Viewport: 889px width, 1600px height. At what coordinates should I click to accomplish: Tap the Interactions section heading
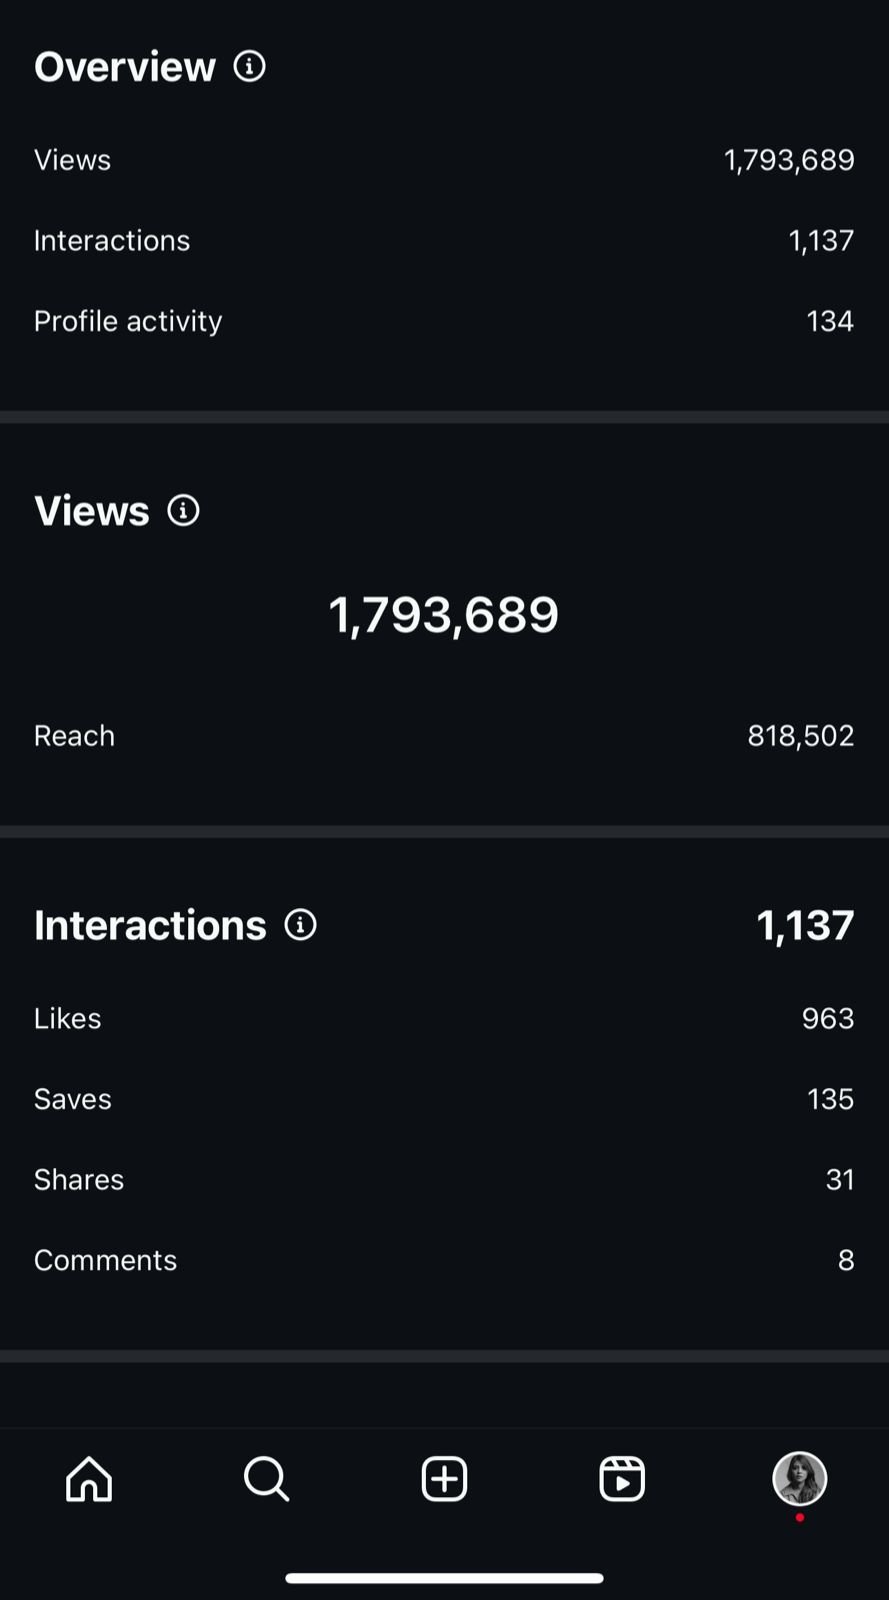150,925
